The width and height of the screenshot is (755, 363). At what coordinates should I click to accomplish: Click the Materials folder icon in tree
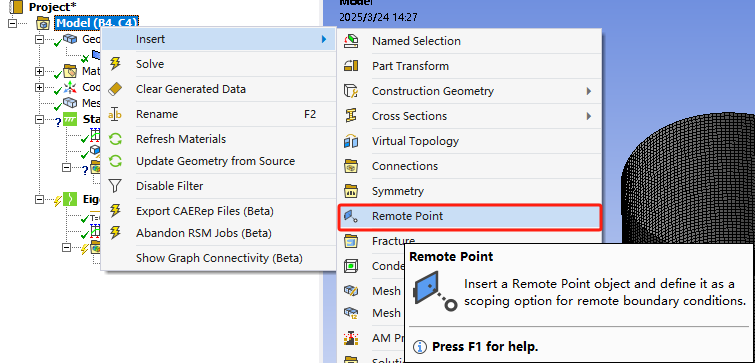click(70, 71)
